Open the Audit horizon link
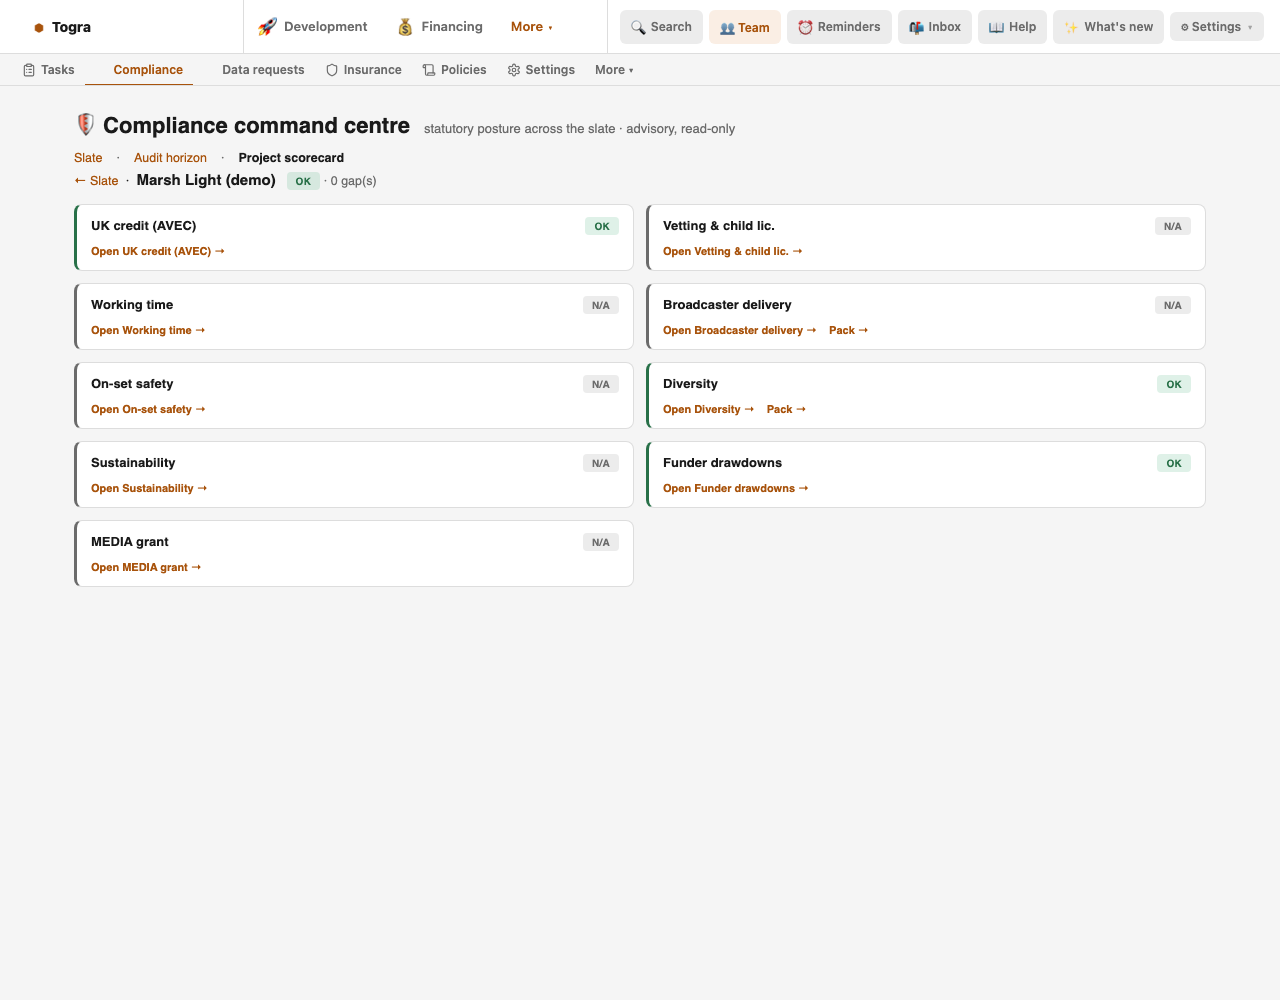The width and height of the screenshot is (1280, 1000). pyautogui.click(x=170, y=158)
